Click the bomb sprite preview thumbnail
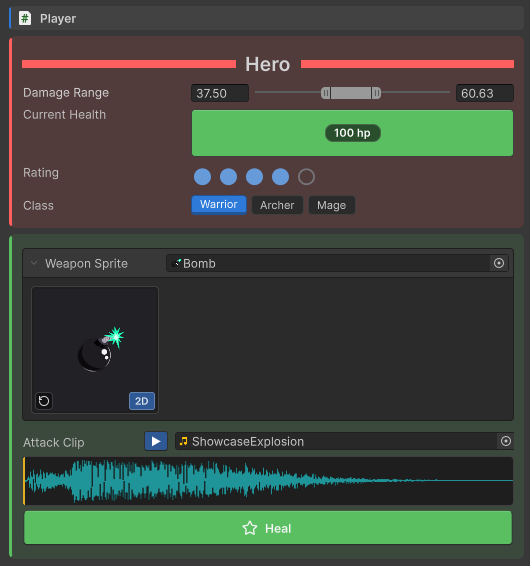The width and height of the screenshot is (530, 566). click(x=95, y=350)
